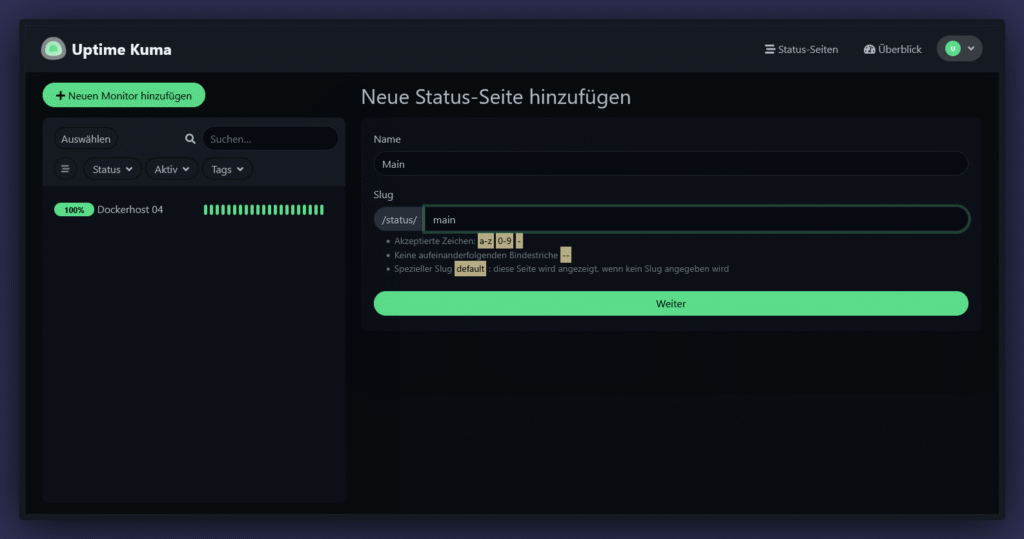Click the green Weiter button

[x=670, y=303]
